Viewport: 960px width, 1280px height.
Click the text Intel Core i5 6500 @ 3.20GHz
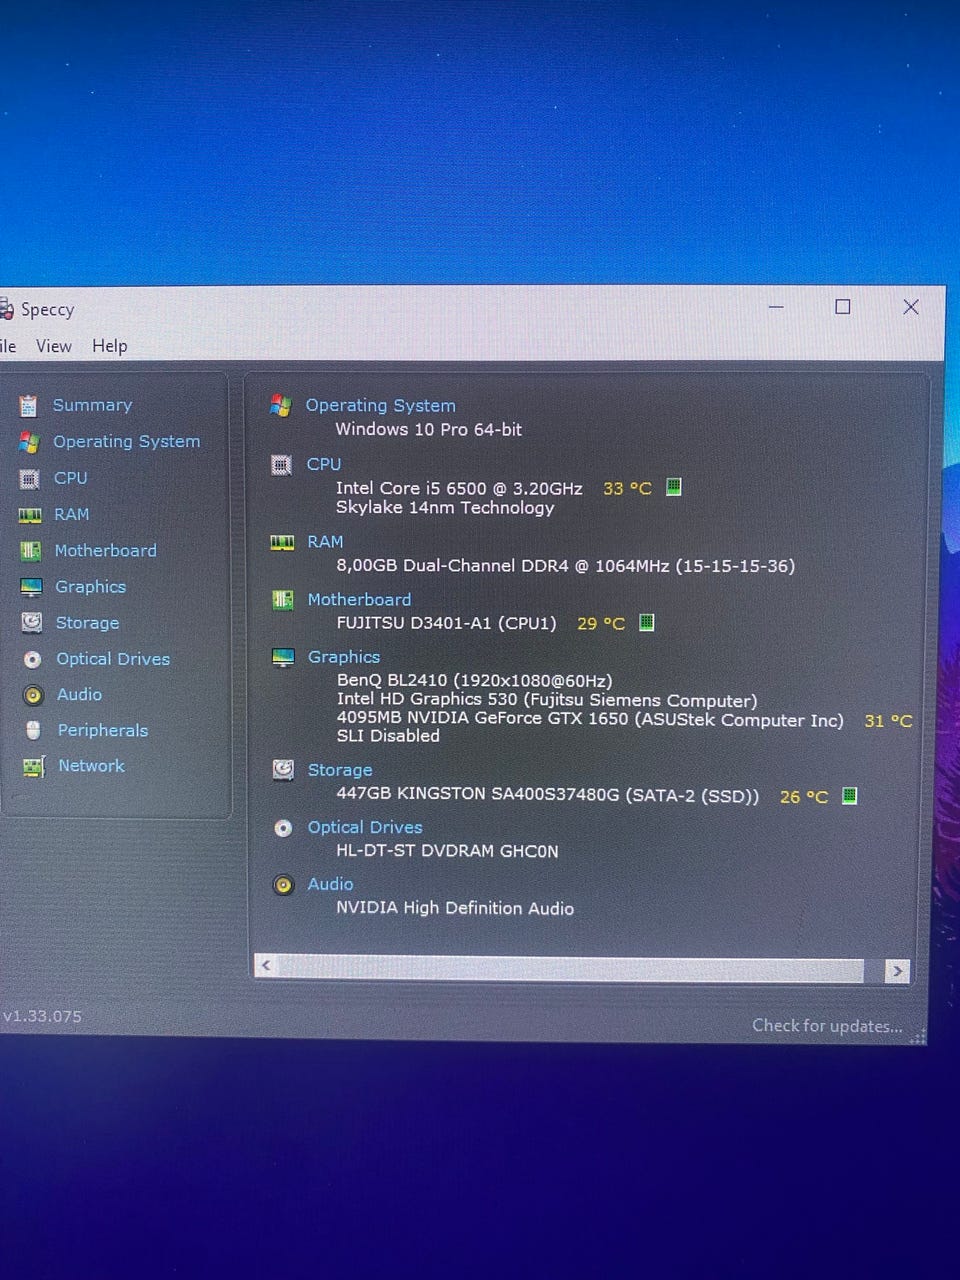point(459,488)
